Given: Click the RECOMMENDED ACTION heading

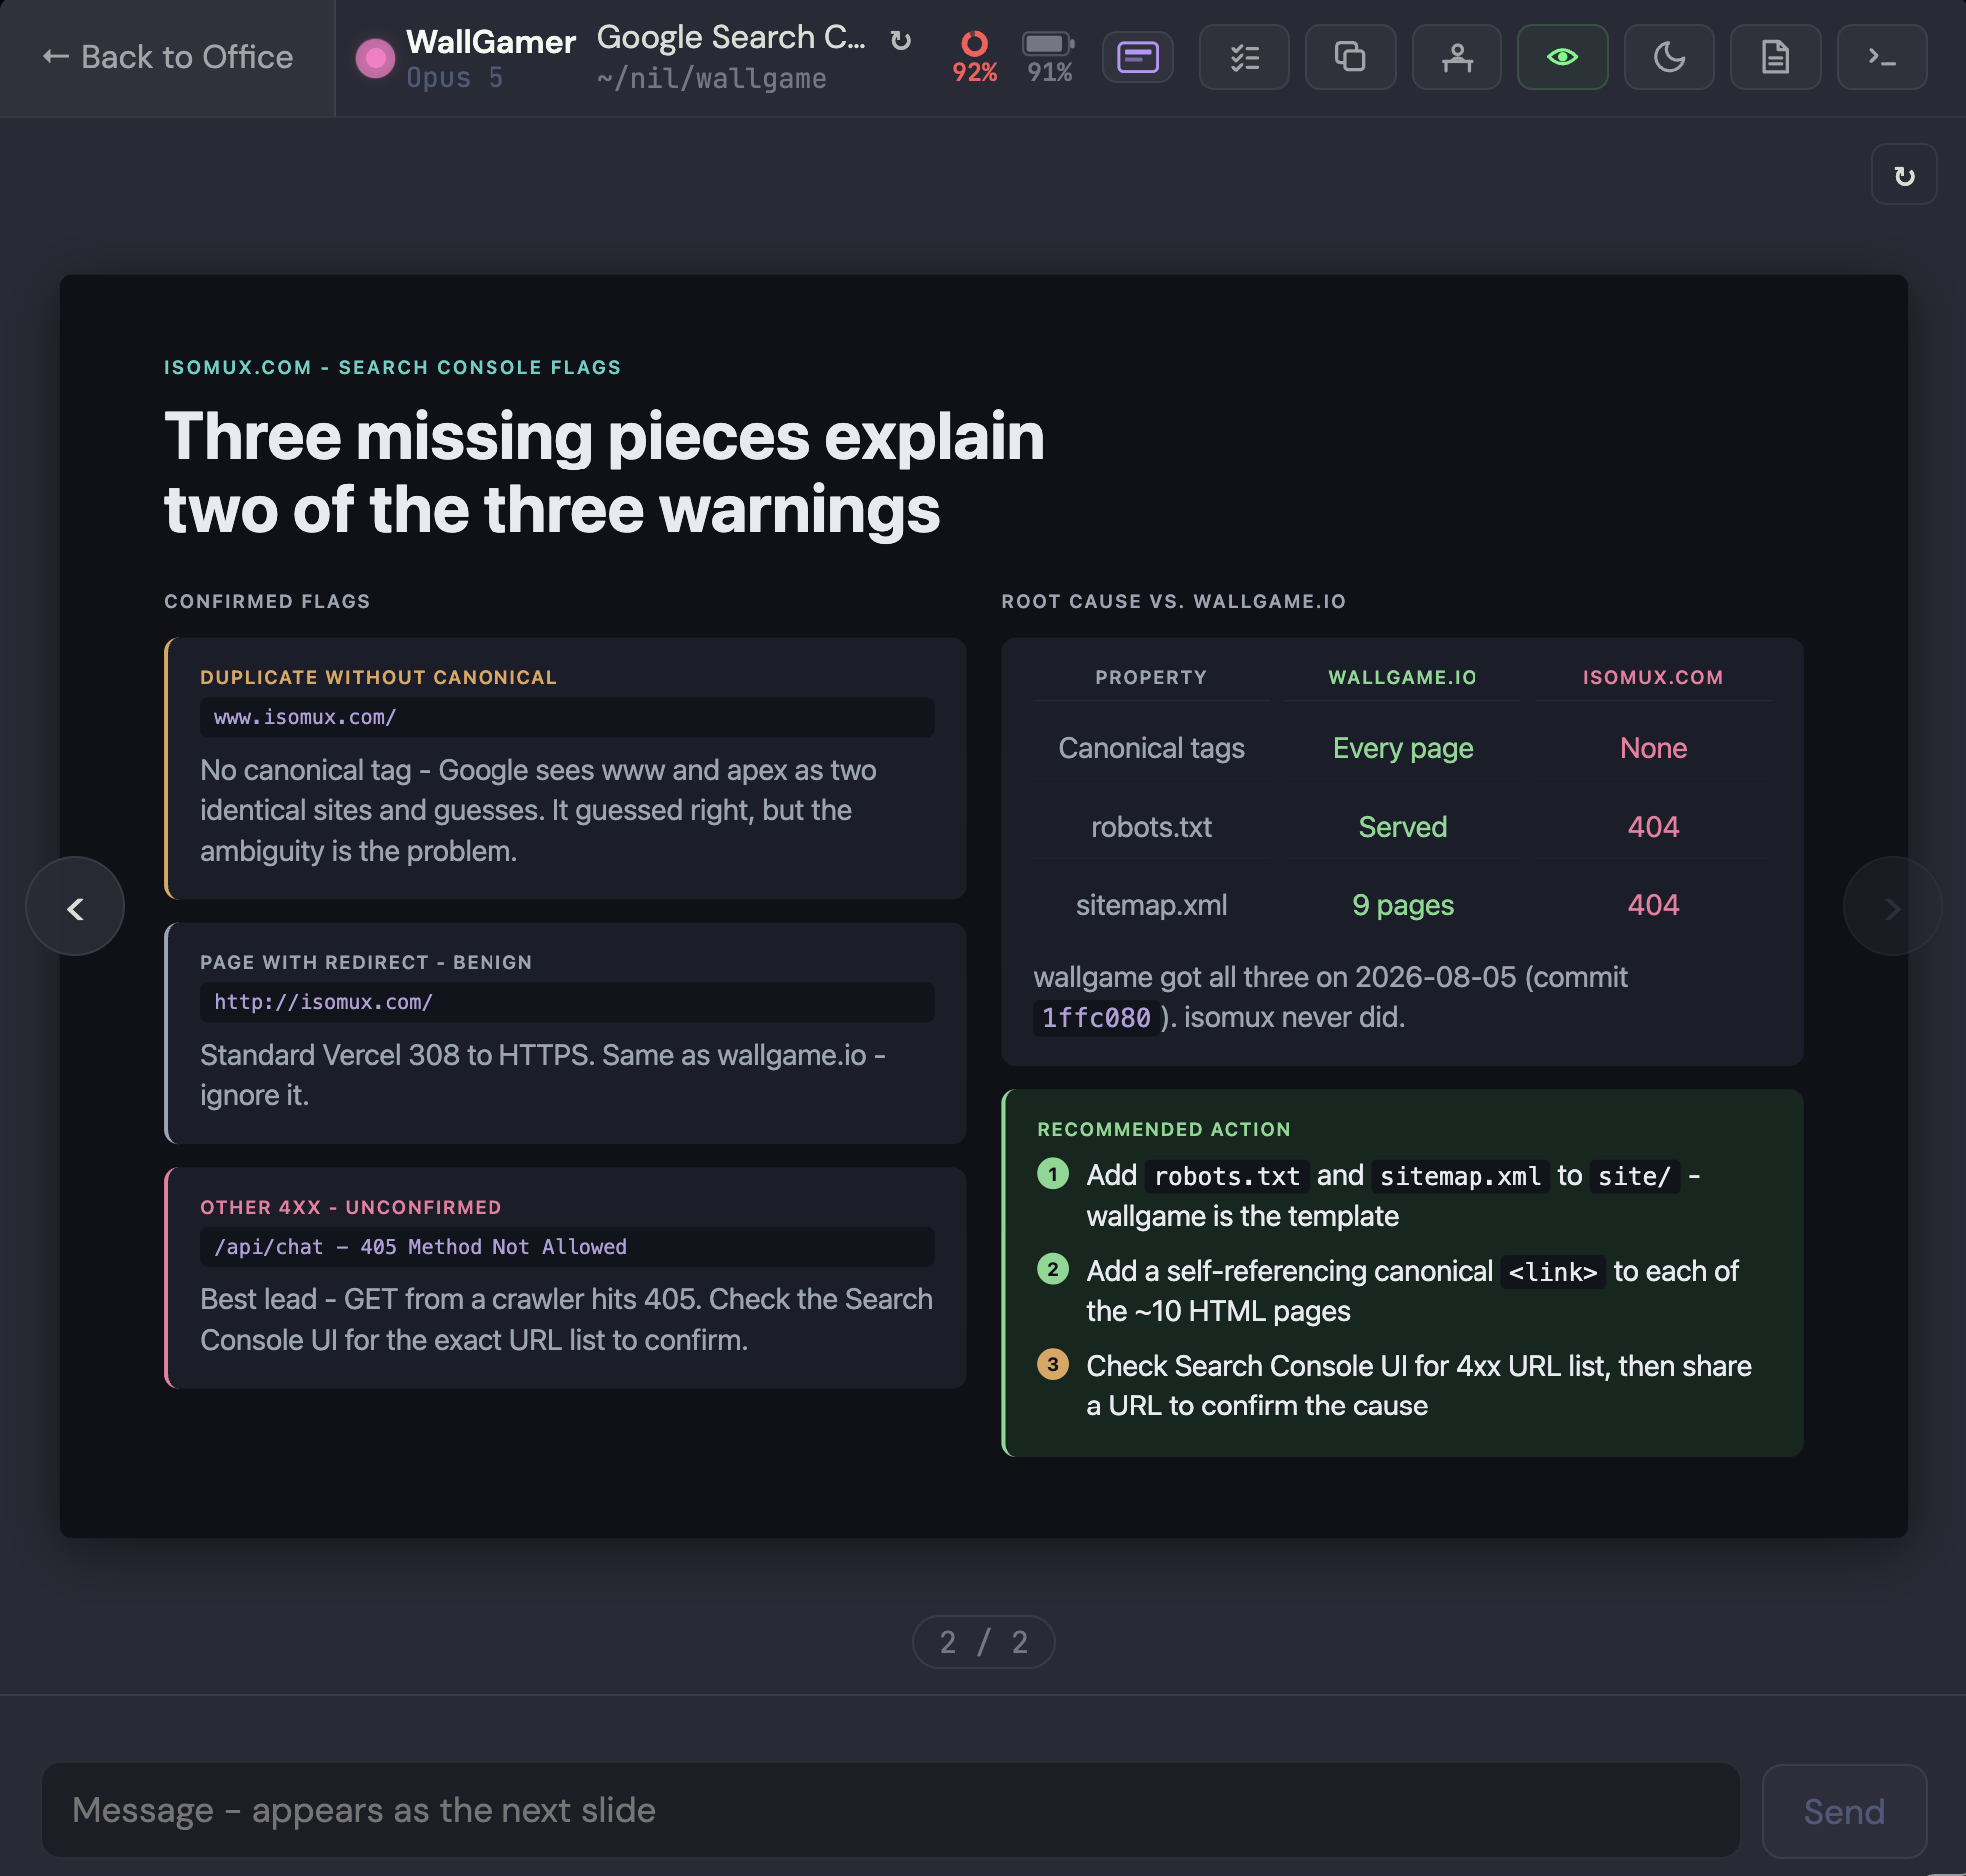Looking at the screenshot, I should (x=1163, y=1129).
